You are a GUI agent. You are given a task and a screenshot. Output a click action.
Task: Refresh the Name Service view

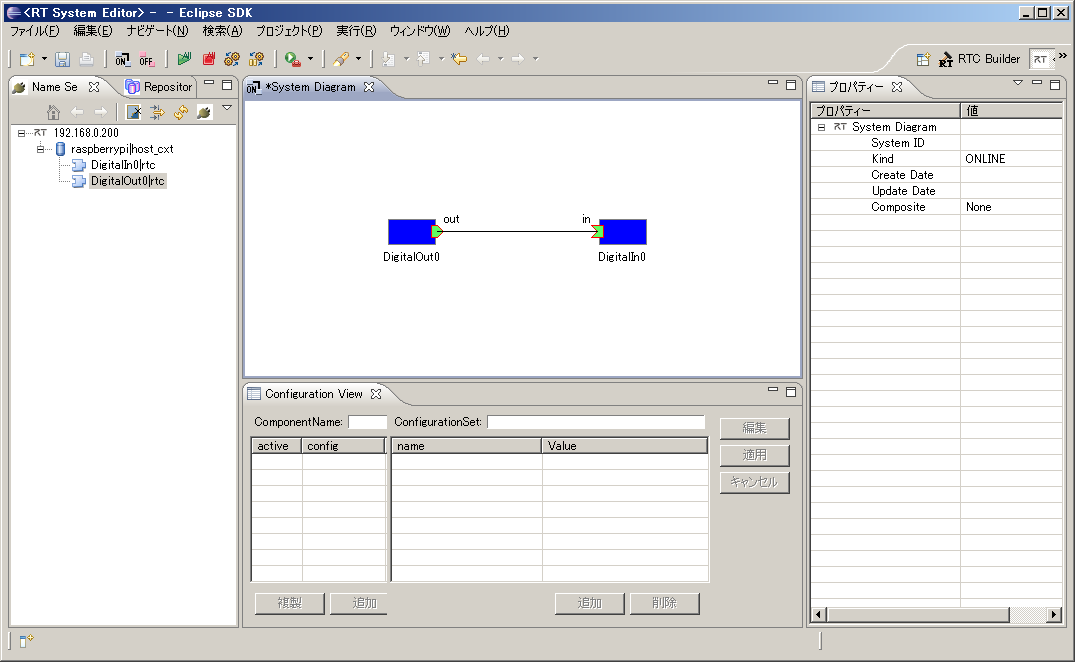click(x=181, y=112)
